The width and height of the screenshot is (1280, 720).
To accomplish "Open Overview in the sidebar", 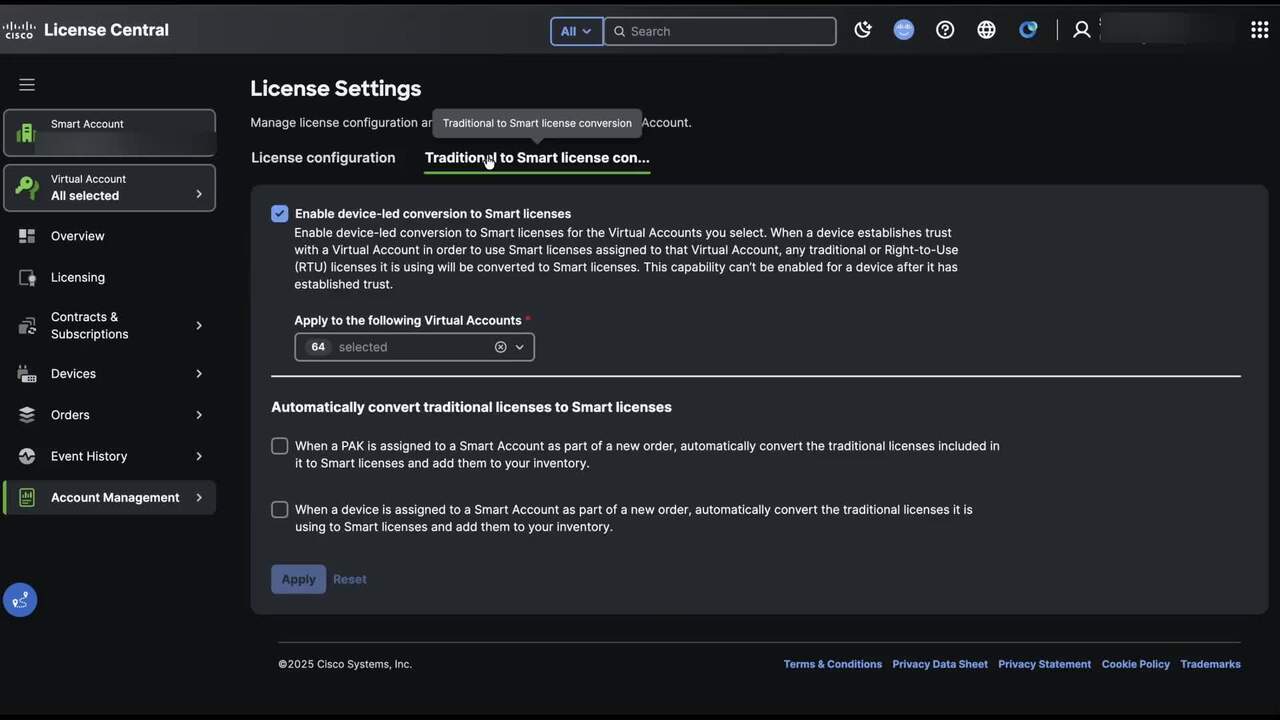I will (78, 236).
